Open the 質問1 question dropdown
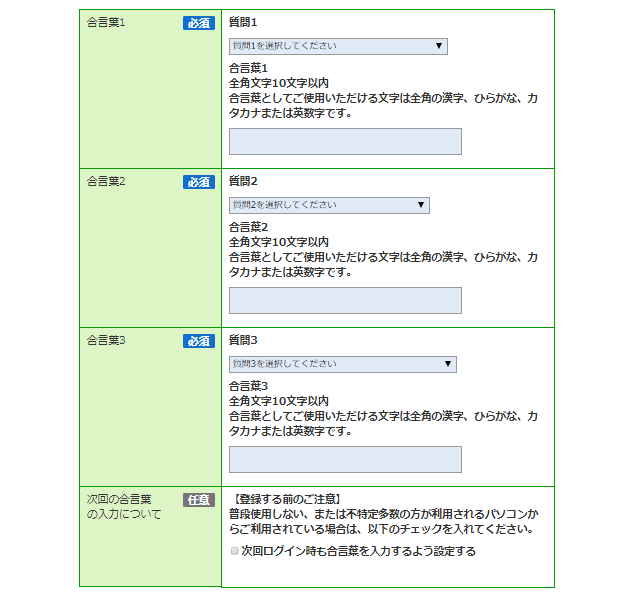The image size is (634, 609). pyautogui.click(x=337, y=46)
